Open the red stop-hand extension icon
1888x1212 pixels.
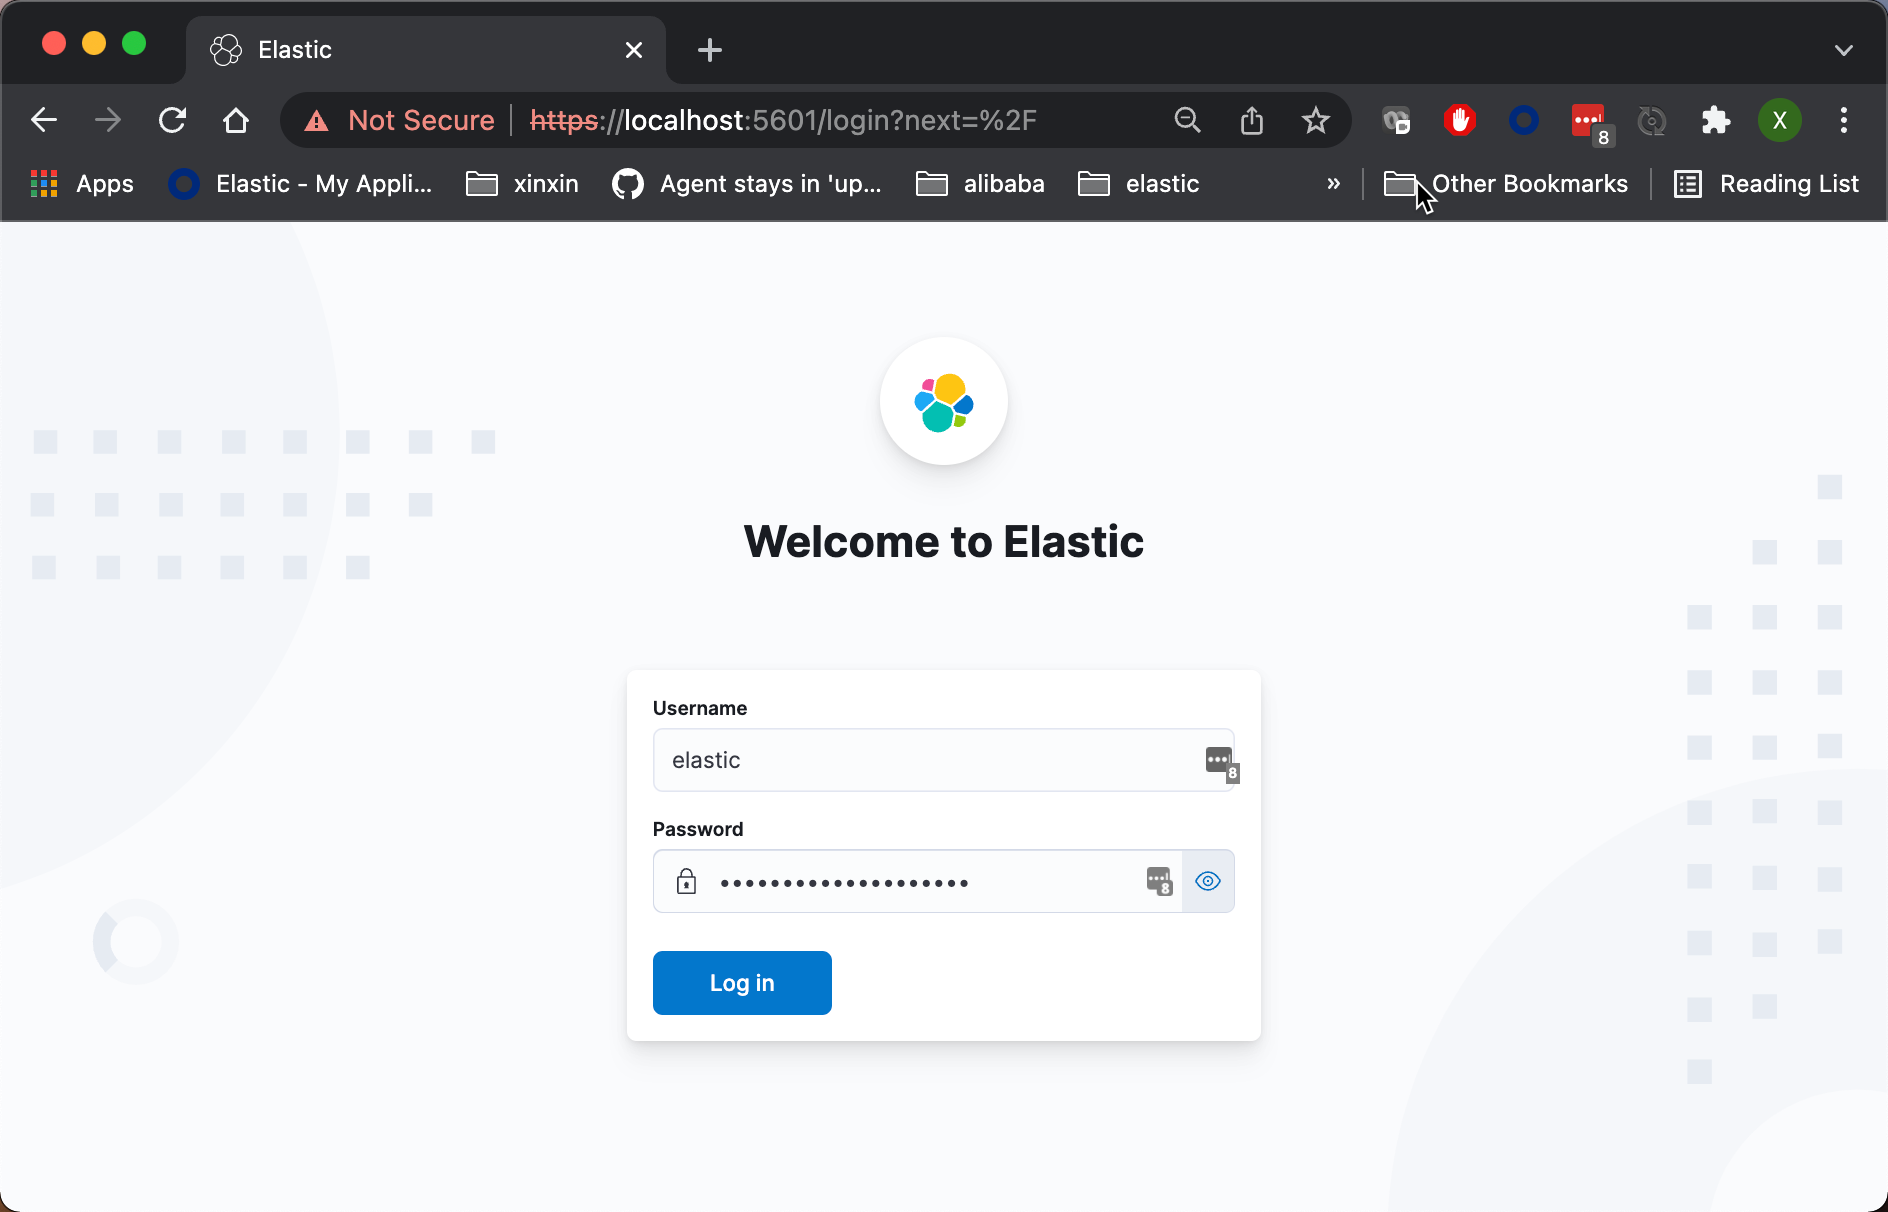coord(1460,120)
